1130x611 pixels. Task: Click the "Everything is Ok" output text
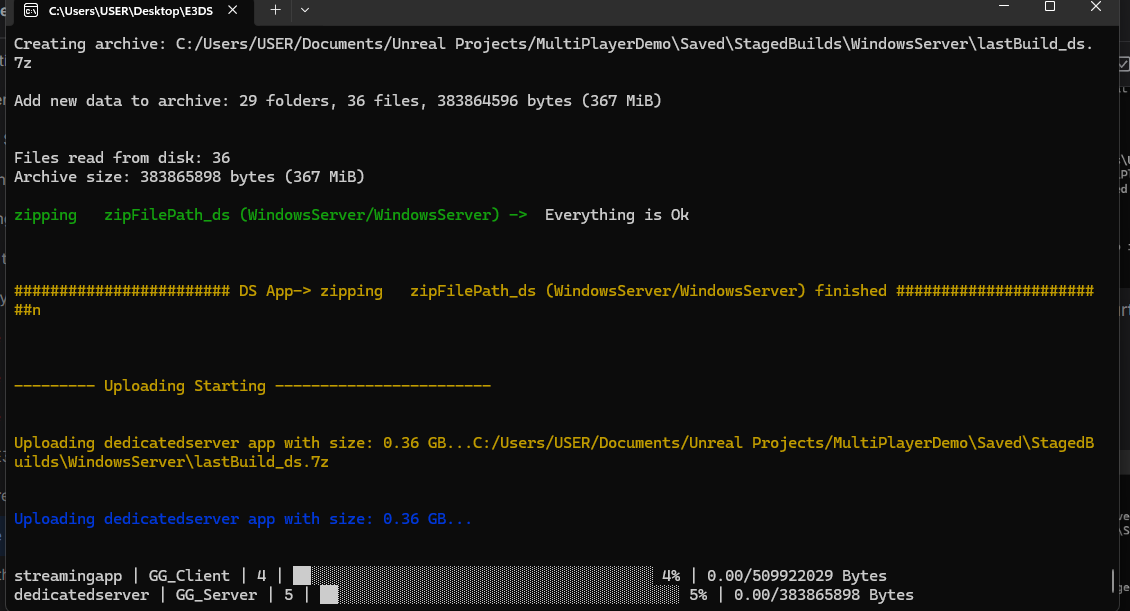click(x=616, y=215)
